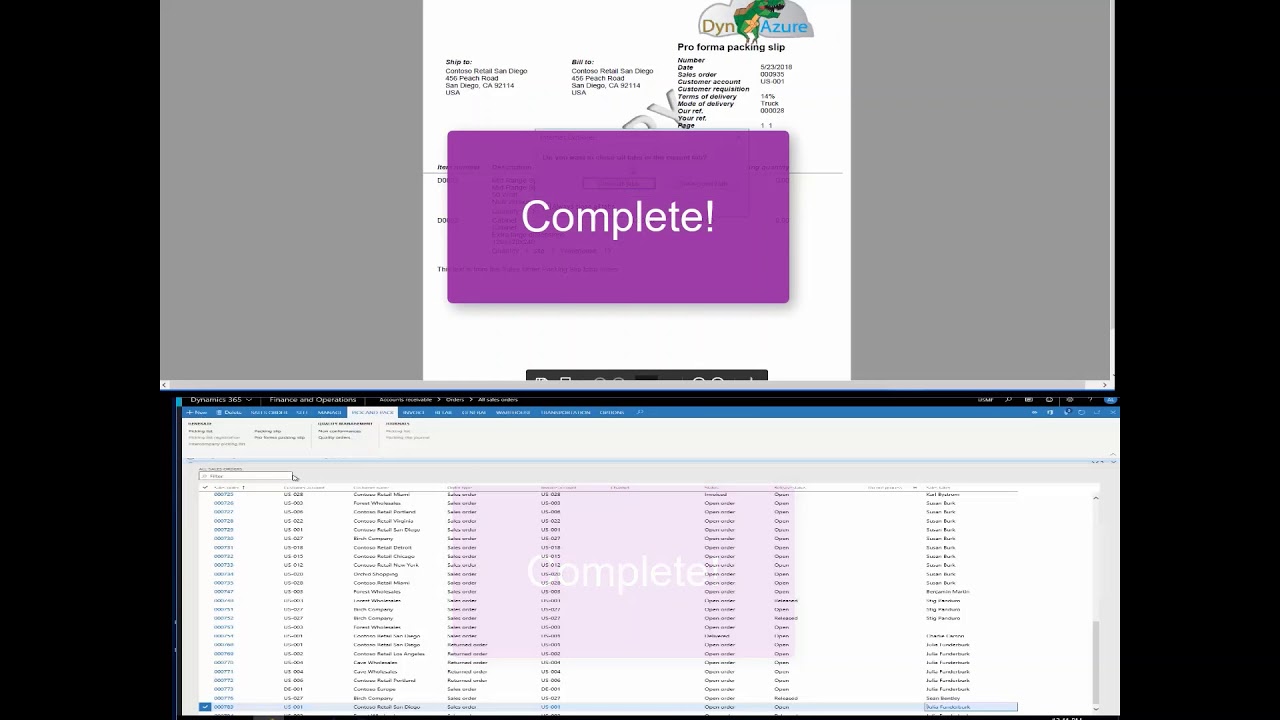Select the Pick and pack ribbon tab
Viewport: 1280px width, 720px height.
click(372, 412)
